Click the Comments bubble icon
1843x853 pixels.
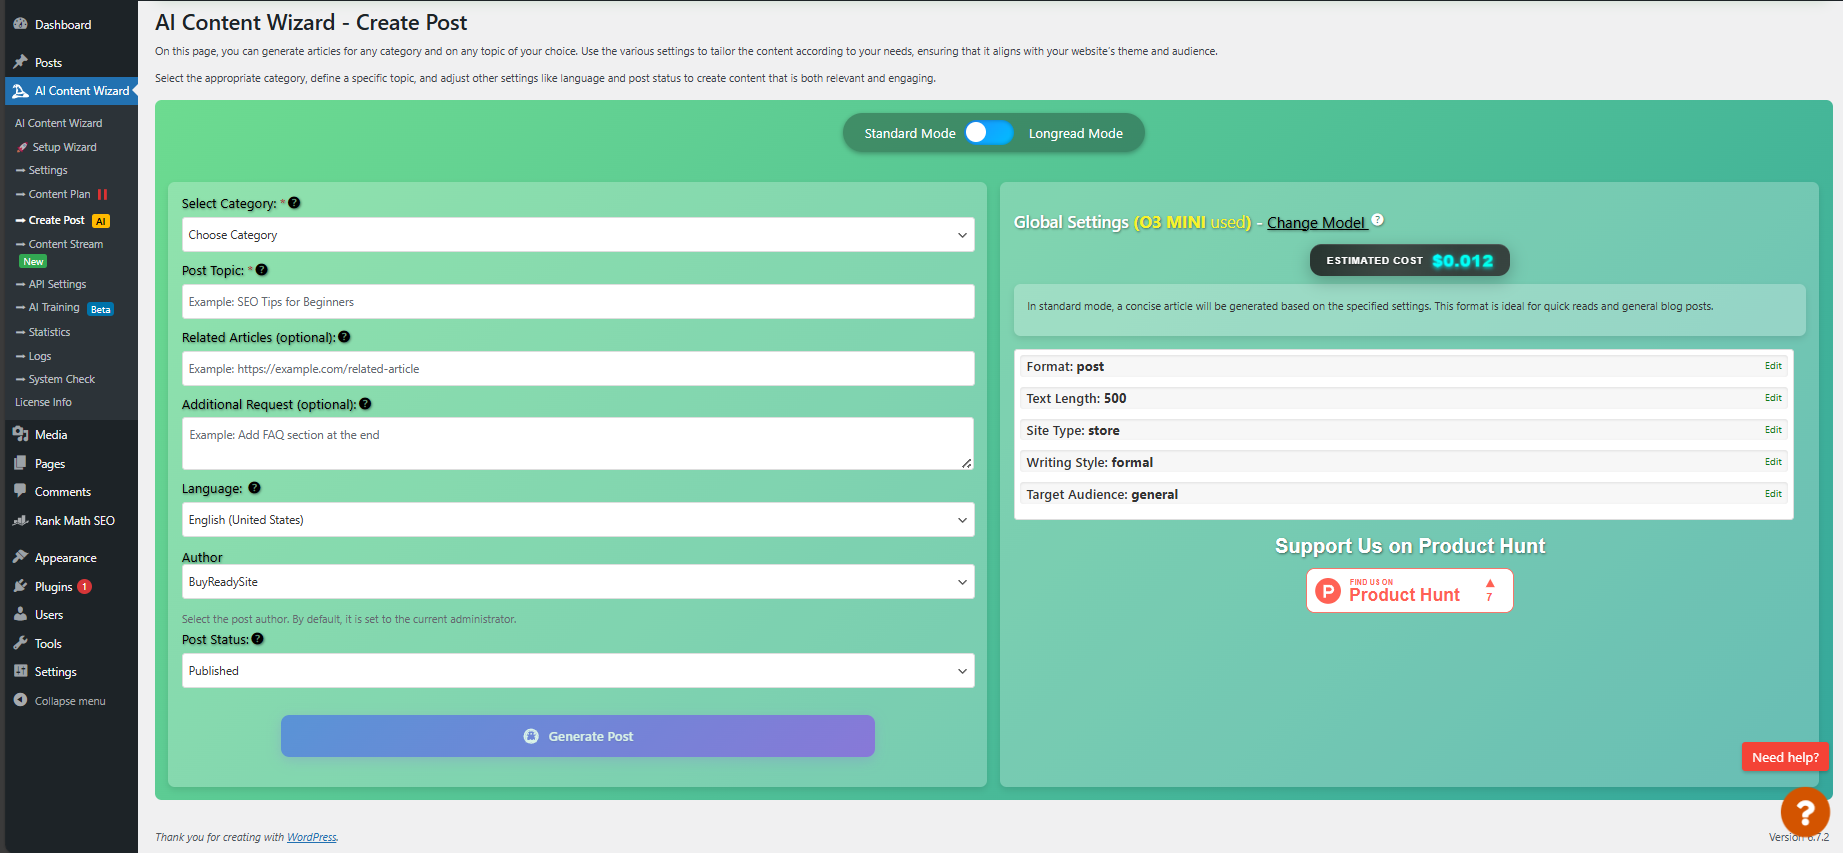click(x=20, y=491)
